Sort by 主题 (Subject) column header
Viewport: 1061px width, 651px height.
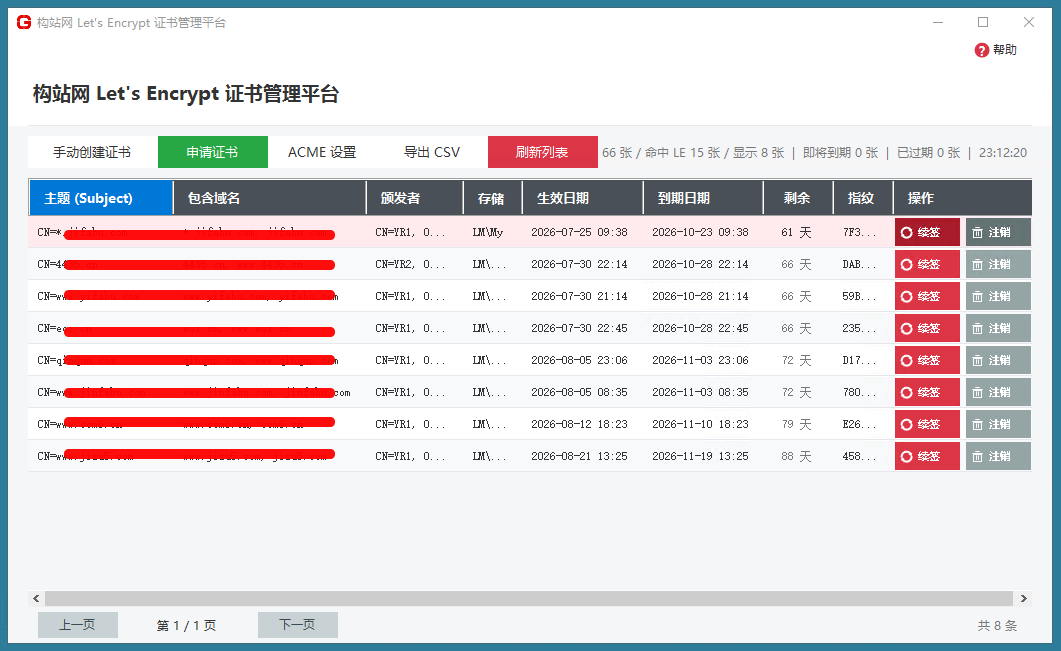[101, 198]
